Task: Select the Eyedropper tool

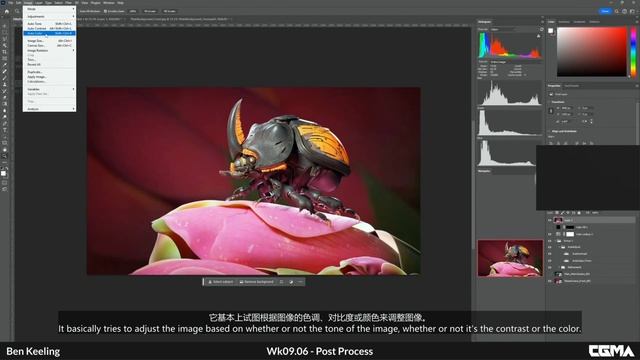Action: (x=4, y=65)
